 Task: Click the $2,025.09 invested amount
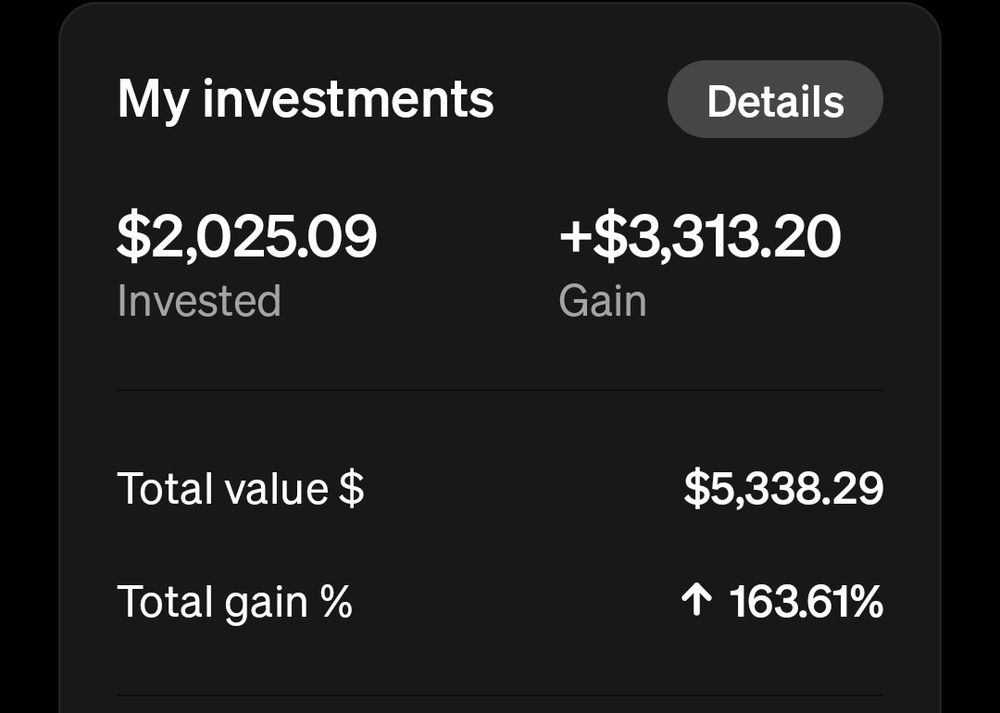click(x=247, y=238)
